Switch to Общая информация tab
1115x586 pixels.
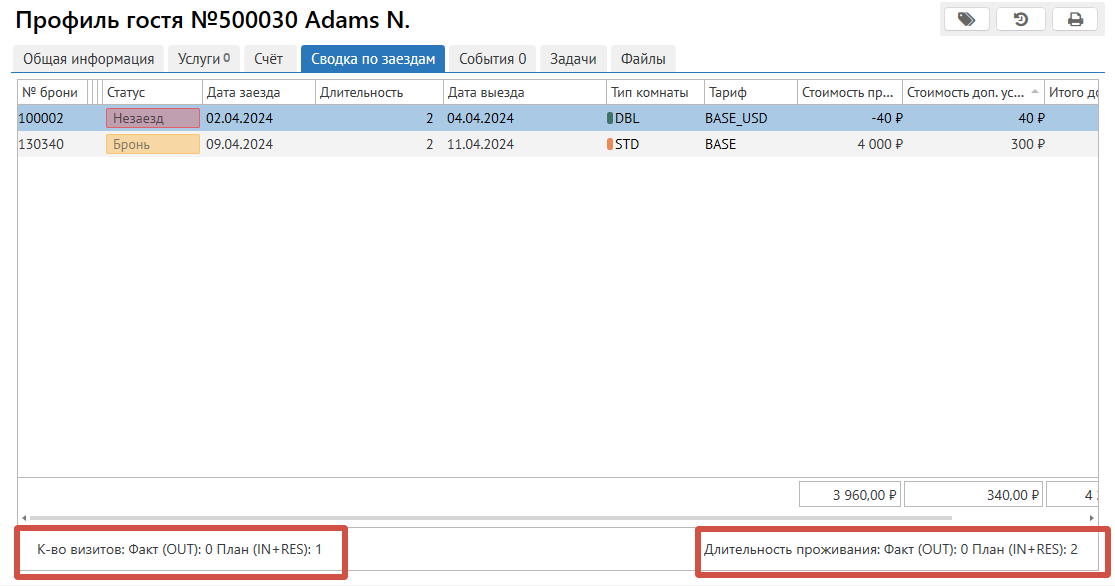(x=88, y=59)
